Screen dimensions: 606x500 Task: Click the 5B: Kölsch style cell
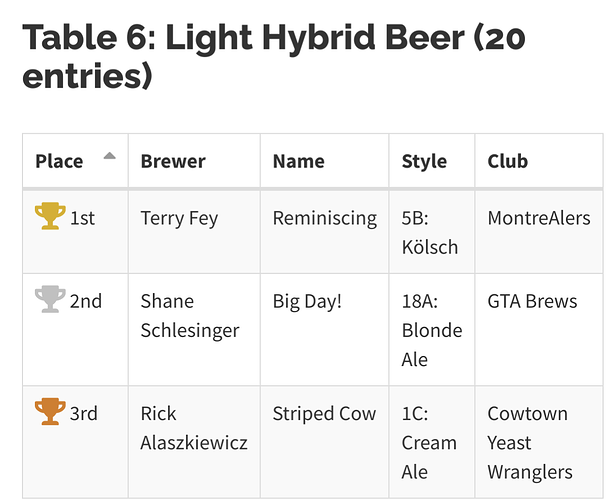pos(429,232)
